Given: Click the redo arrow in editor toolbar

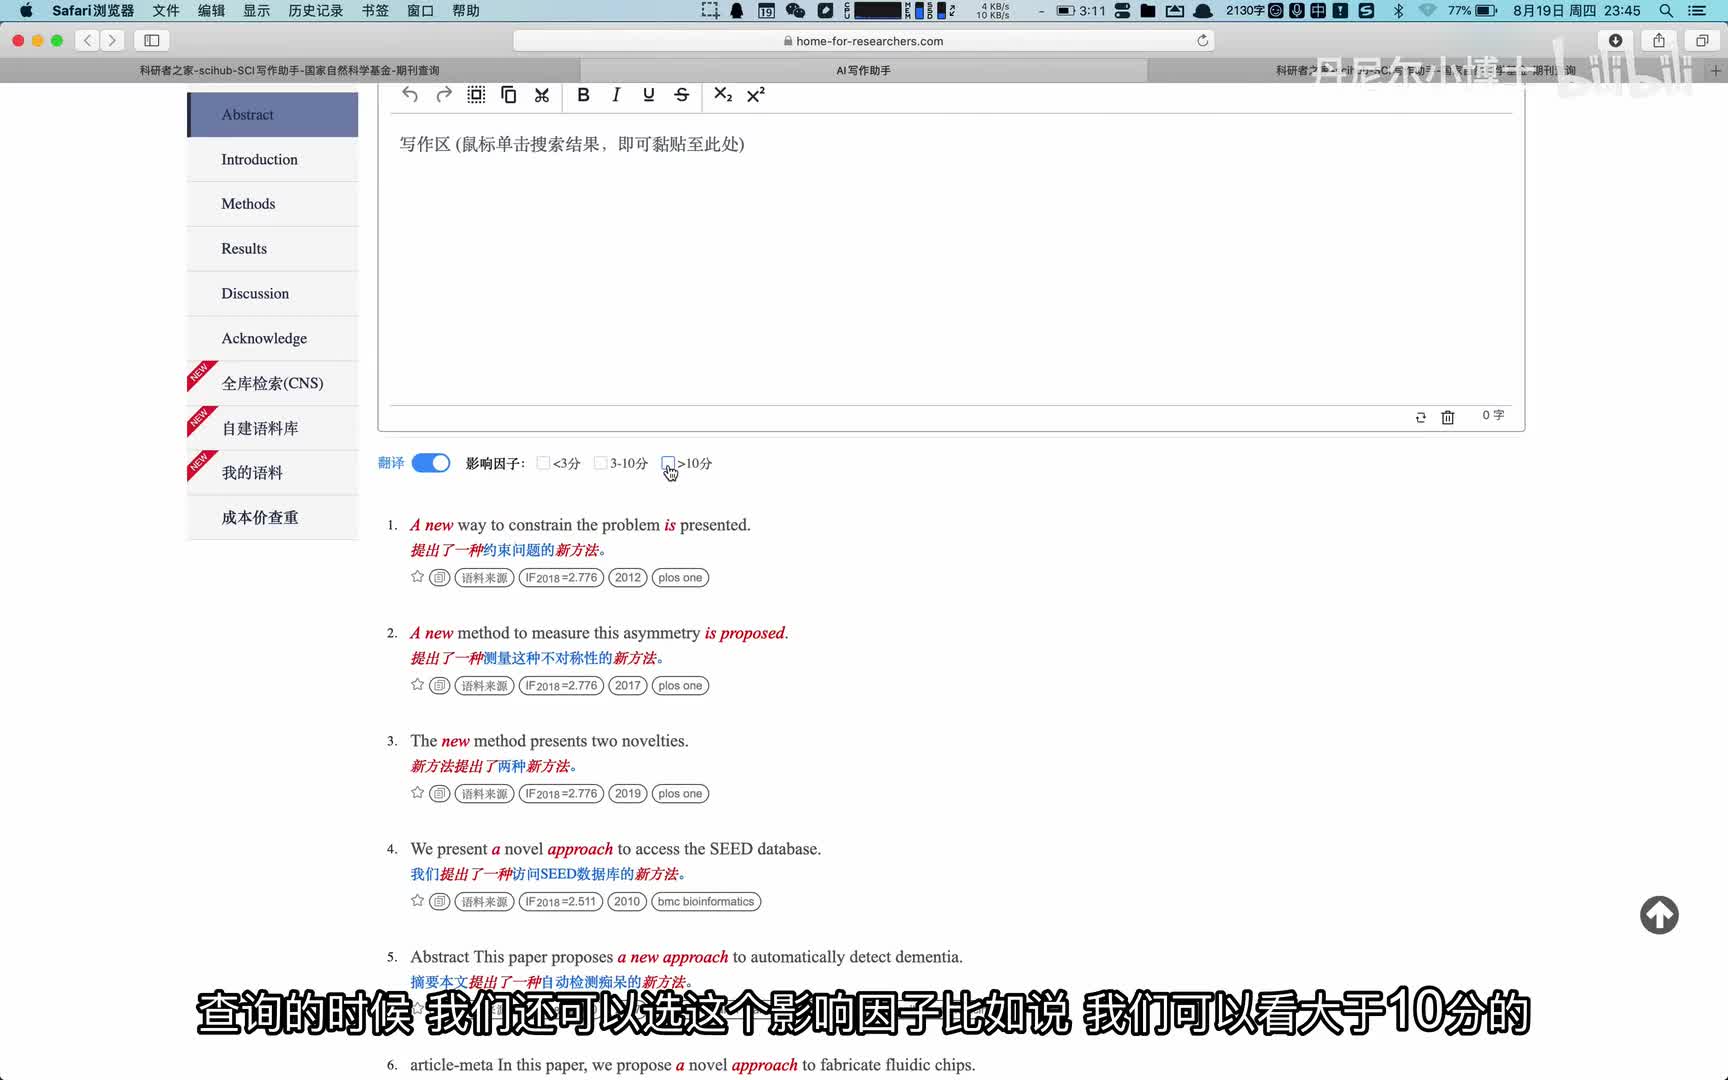Looking at the screenshot, I should 444,95.
